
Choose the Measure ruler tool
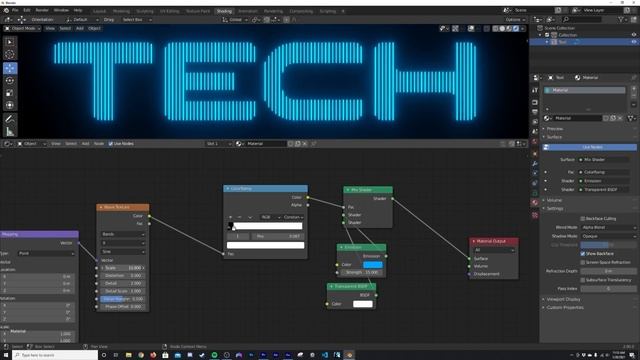(x=10, y=131)
